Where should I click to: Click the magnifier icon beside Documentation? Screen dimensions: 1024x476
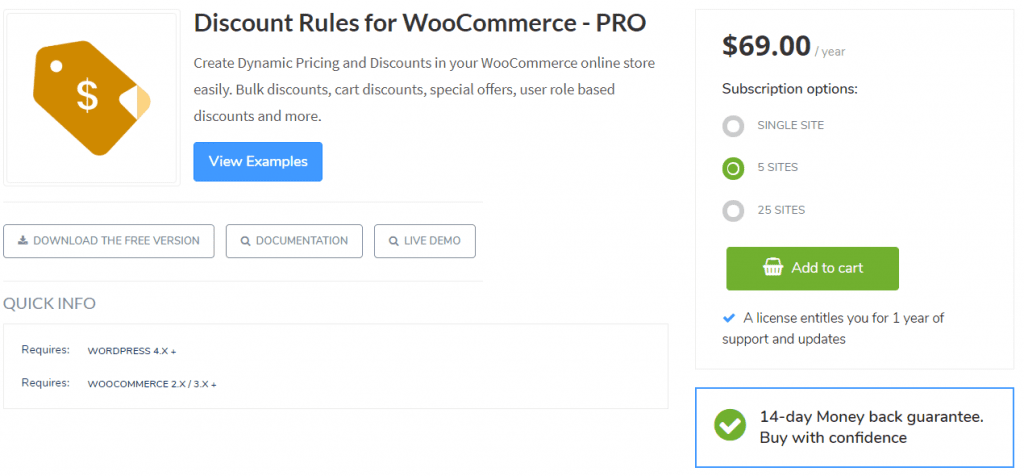click(x=244, y=241)
